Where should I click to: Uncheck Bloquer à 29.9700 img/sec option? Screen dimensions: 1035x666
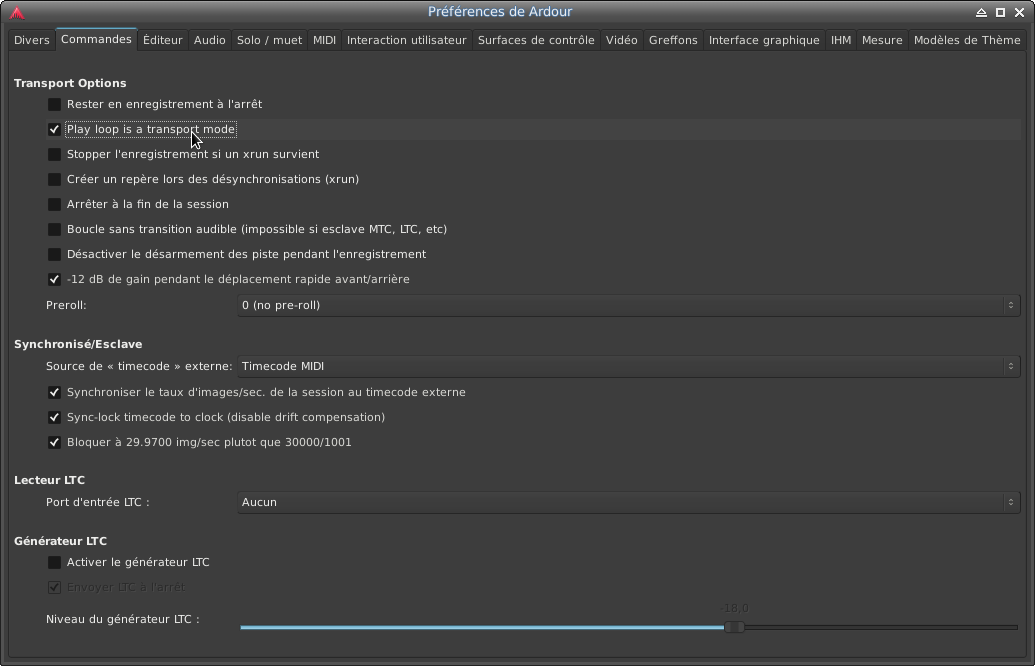coord(54,443)
